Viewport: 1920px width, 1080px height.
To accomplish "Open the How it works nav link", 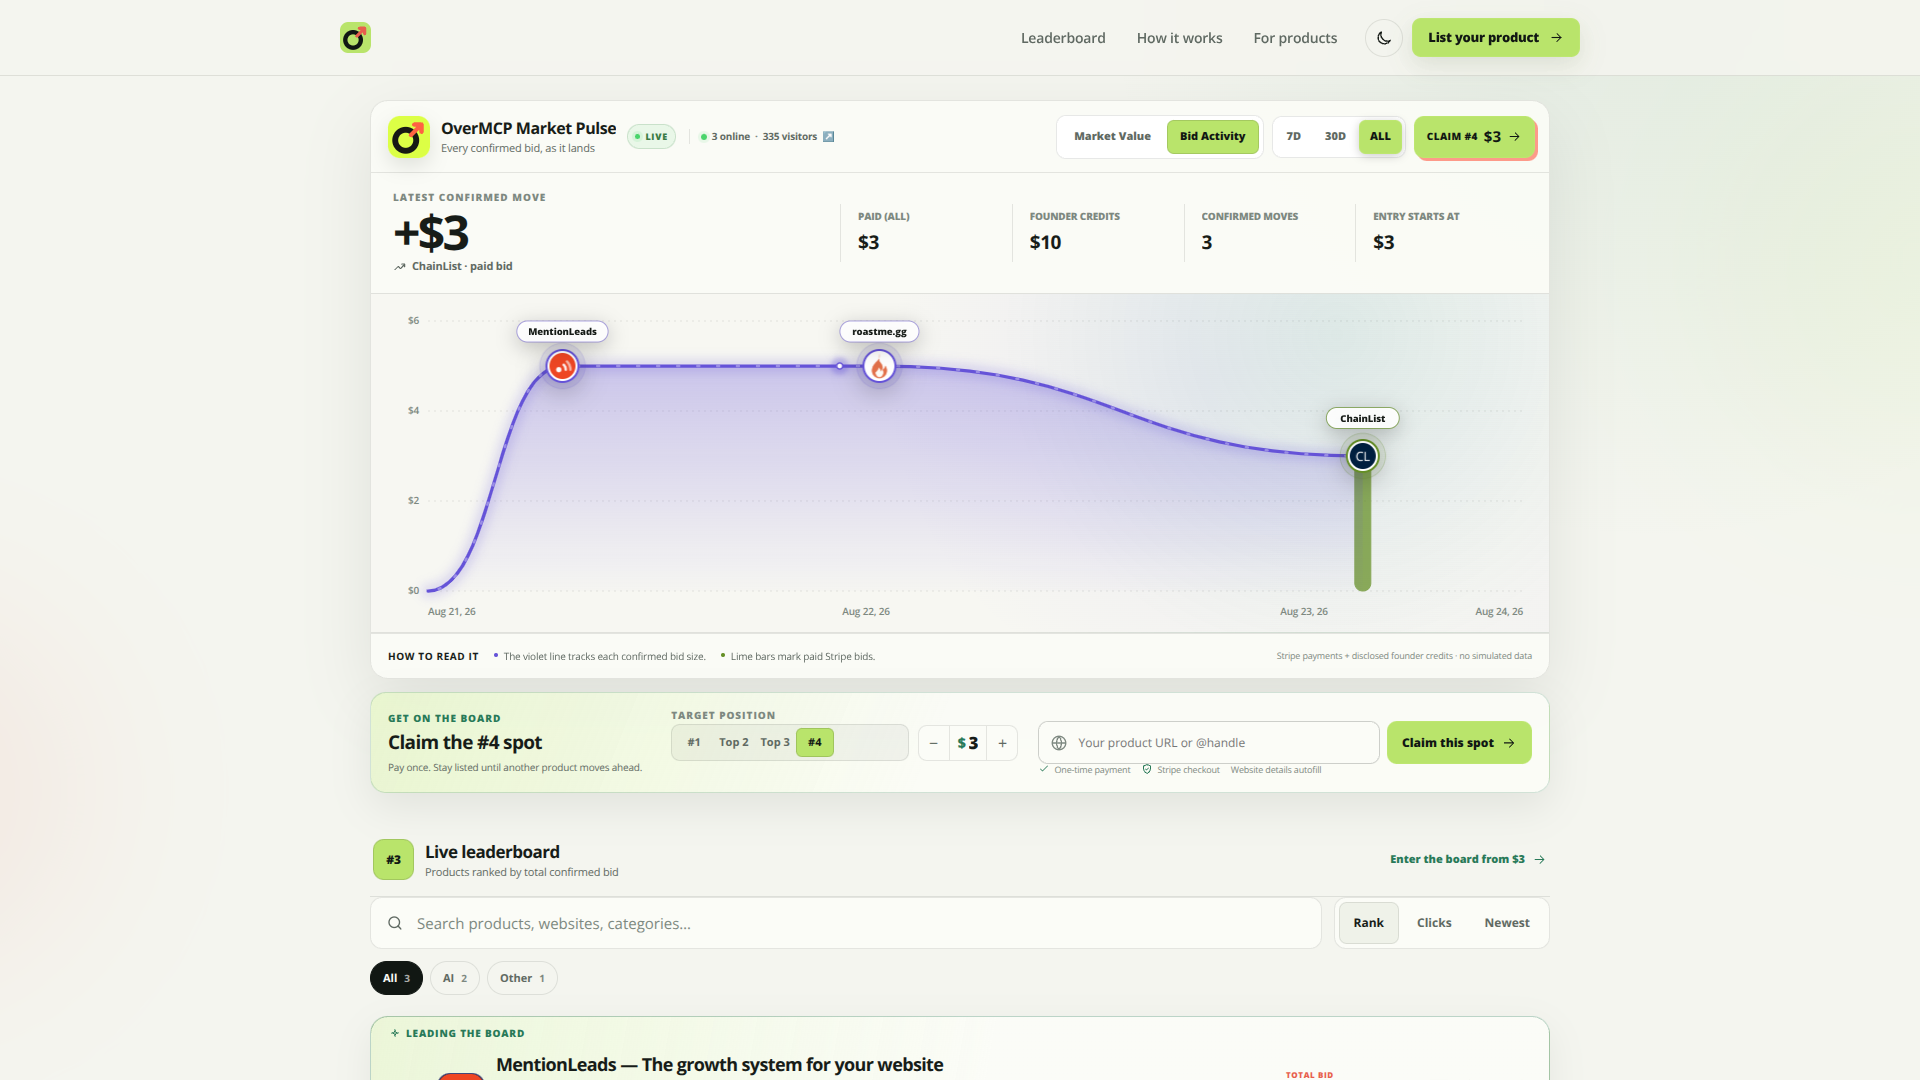I will [x=1179, y=38].
